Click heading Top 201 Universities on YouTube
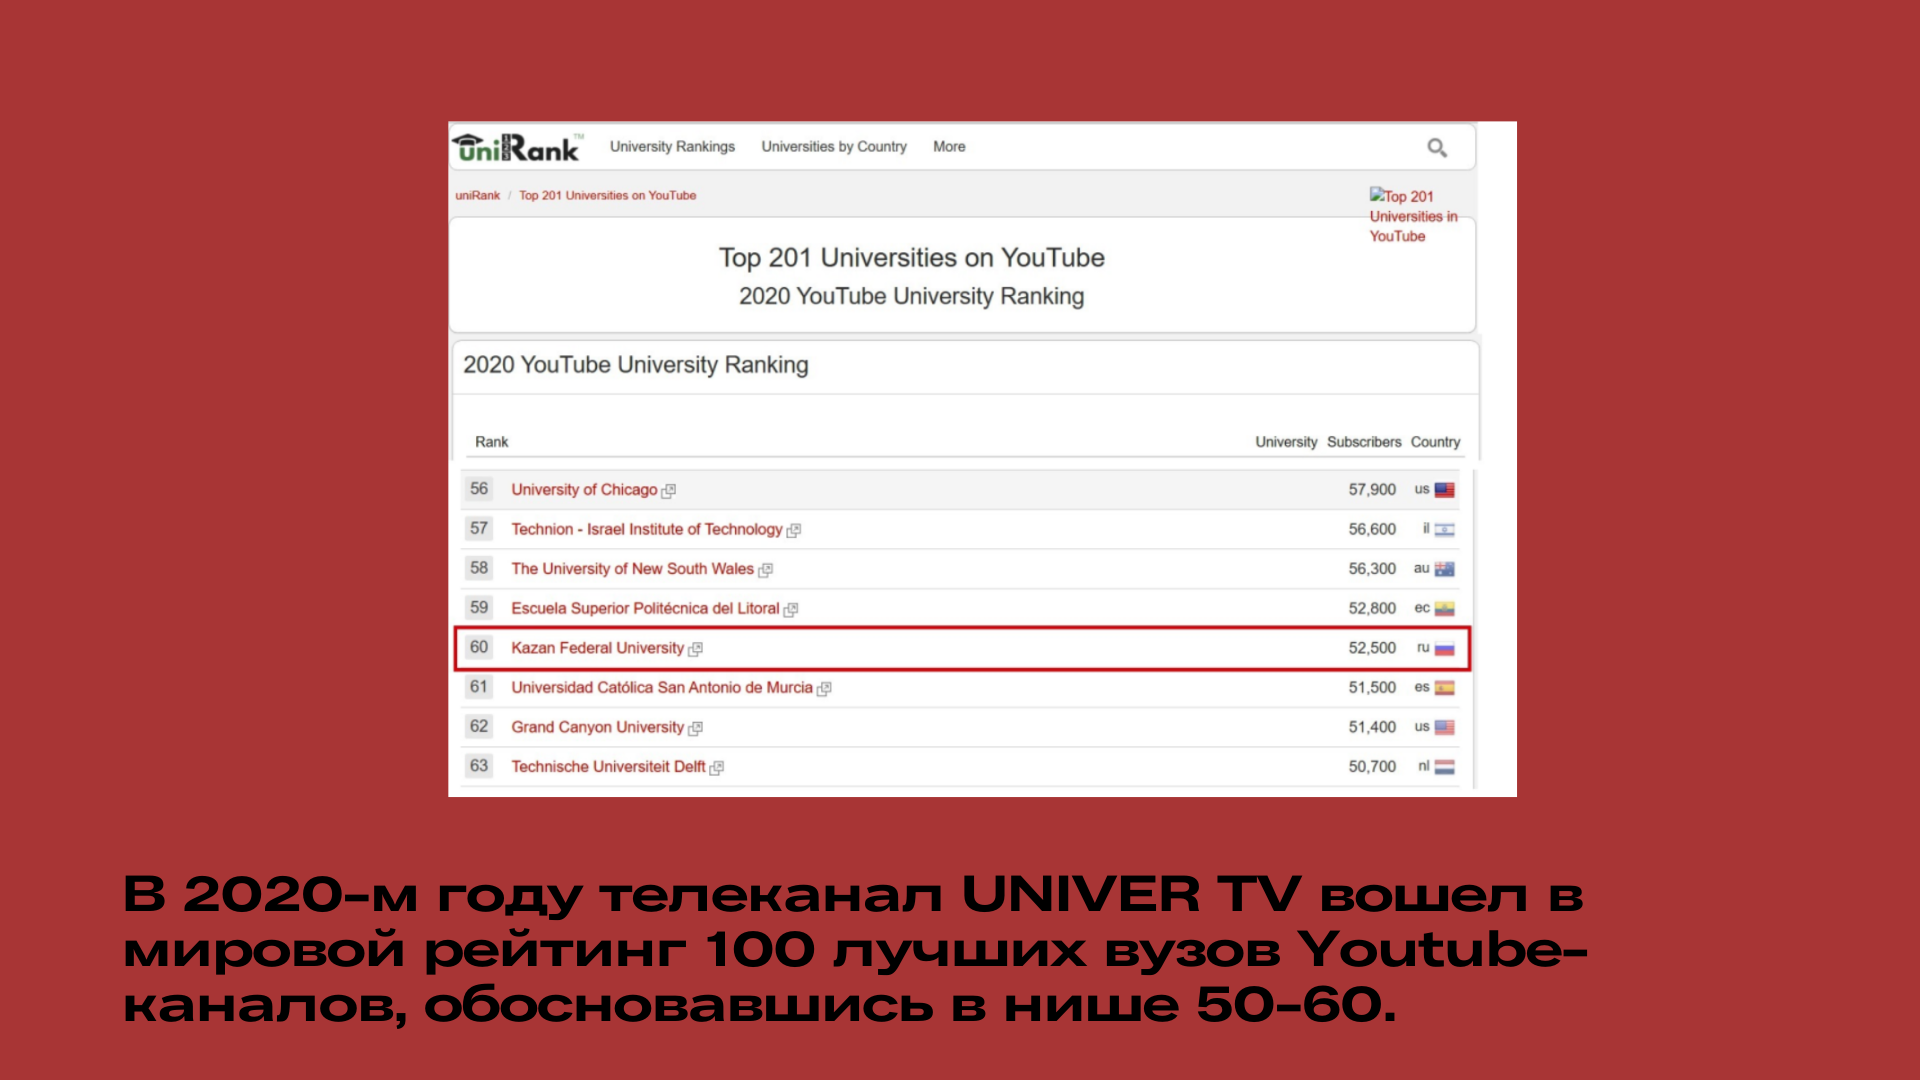Screen dimensions: 1920x1080 tap(911, 258)
